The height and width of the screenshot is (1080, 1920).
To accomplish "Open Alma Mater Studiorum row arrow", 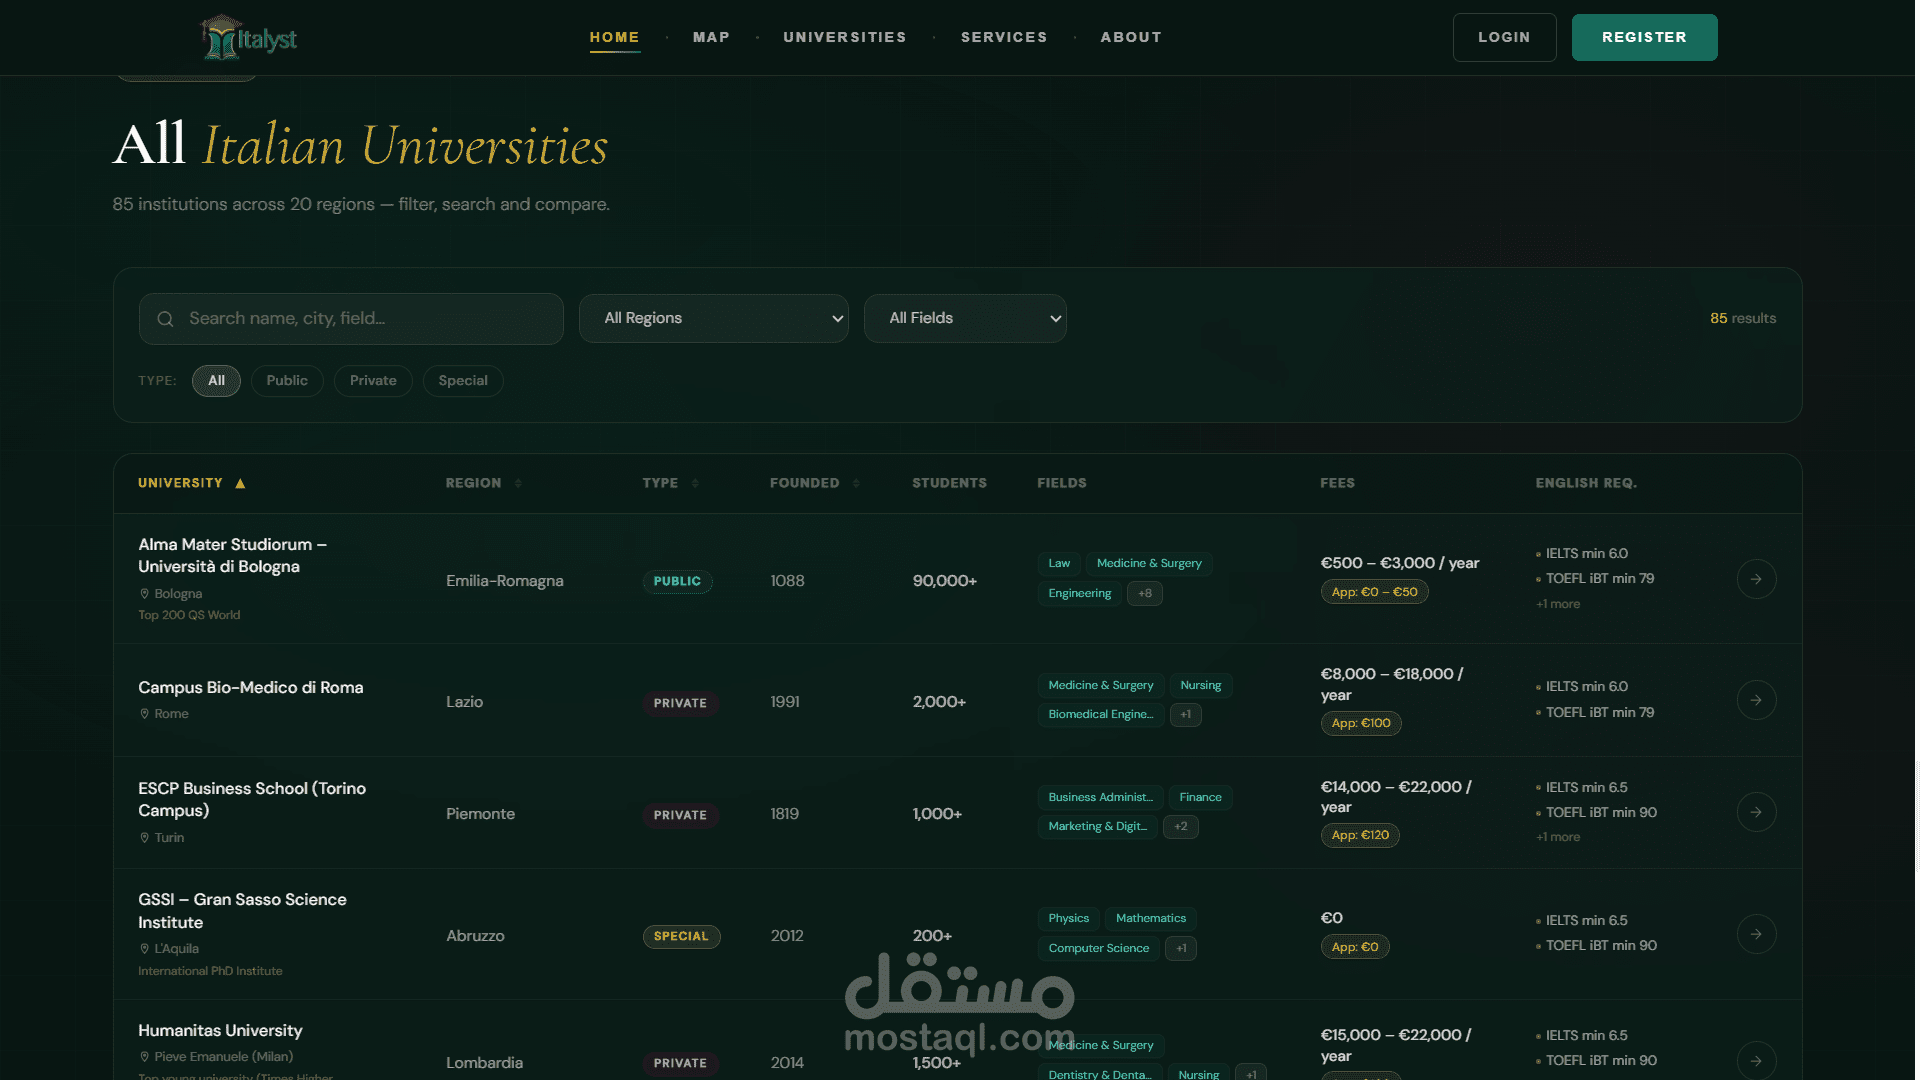I will coord(1756,579).
